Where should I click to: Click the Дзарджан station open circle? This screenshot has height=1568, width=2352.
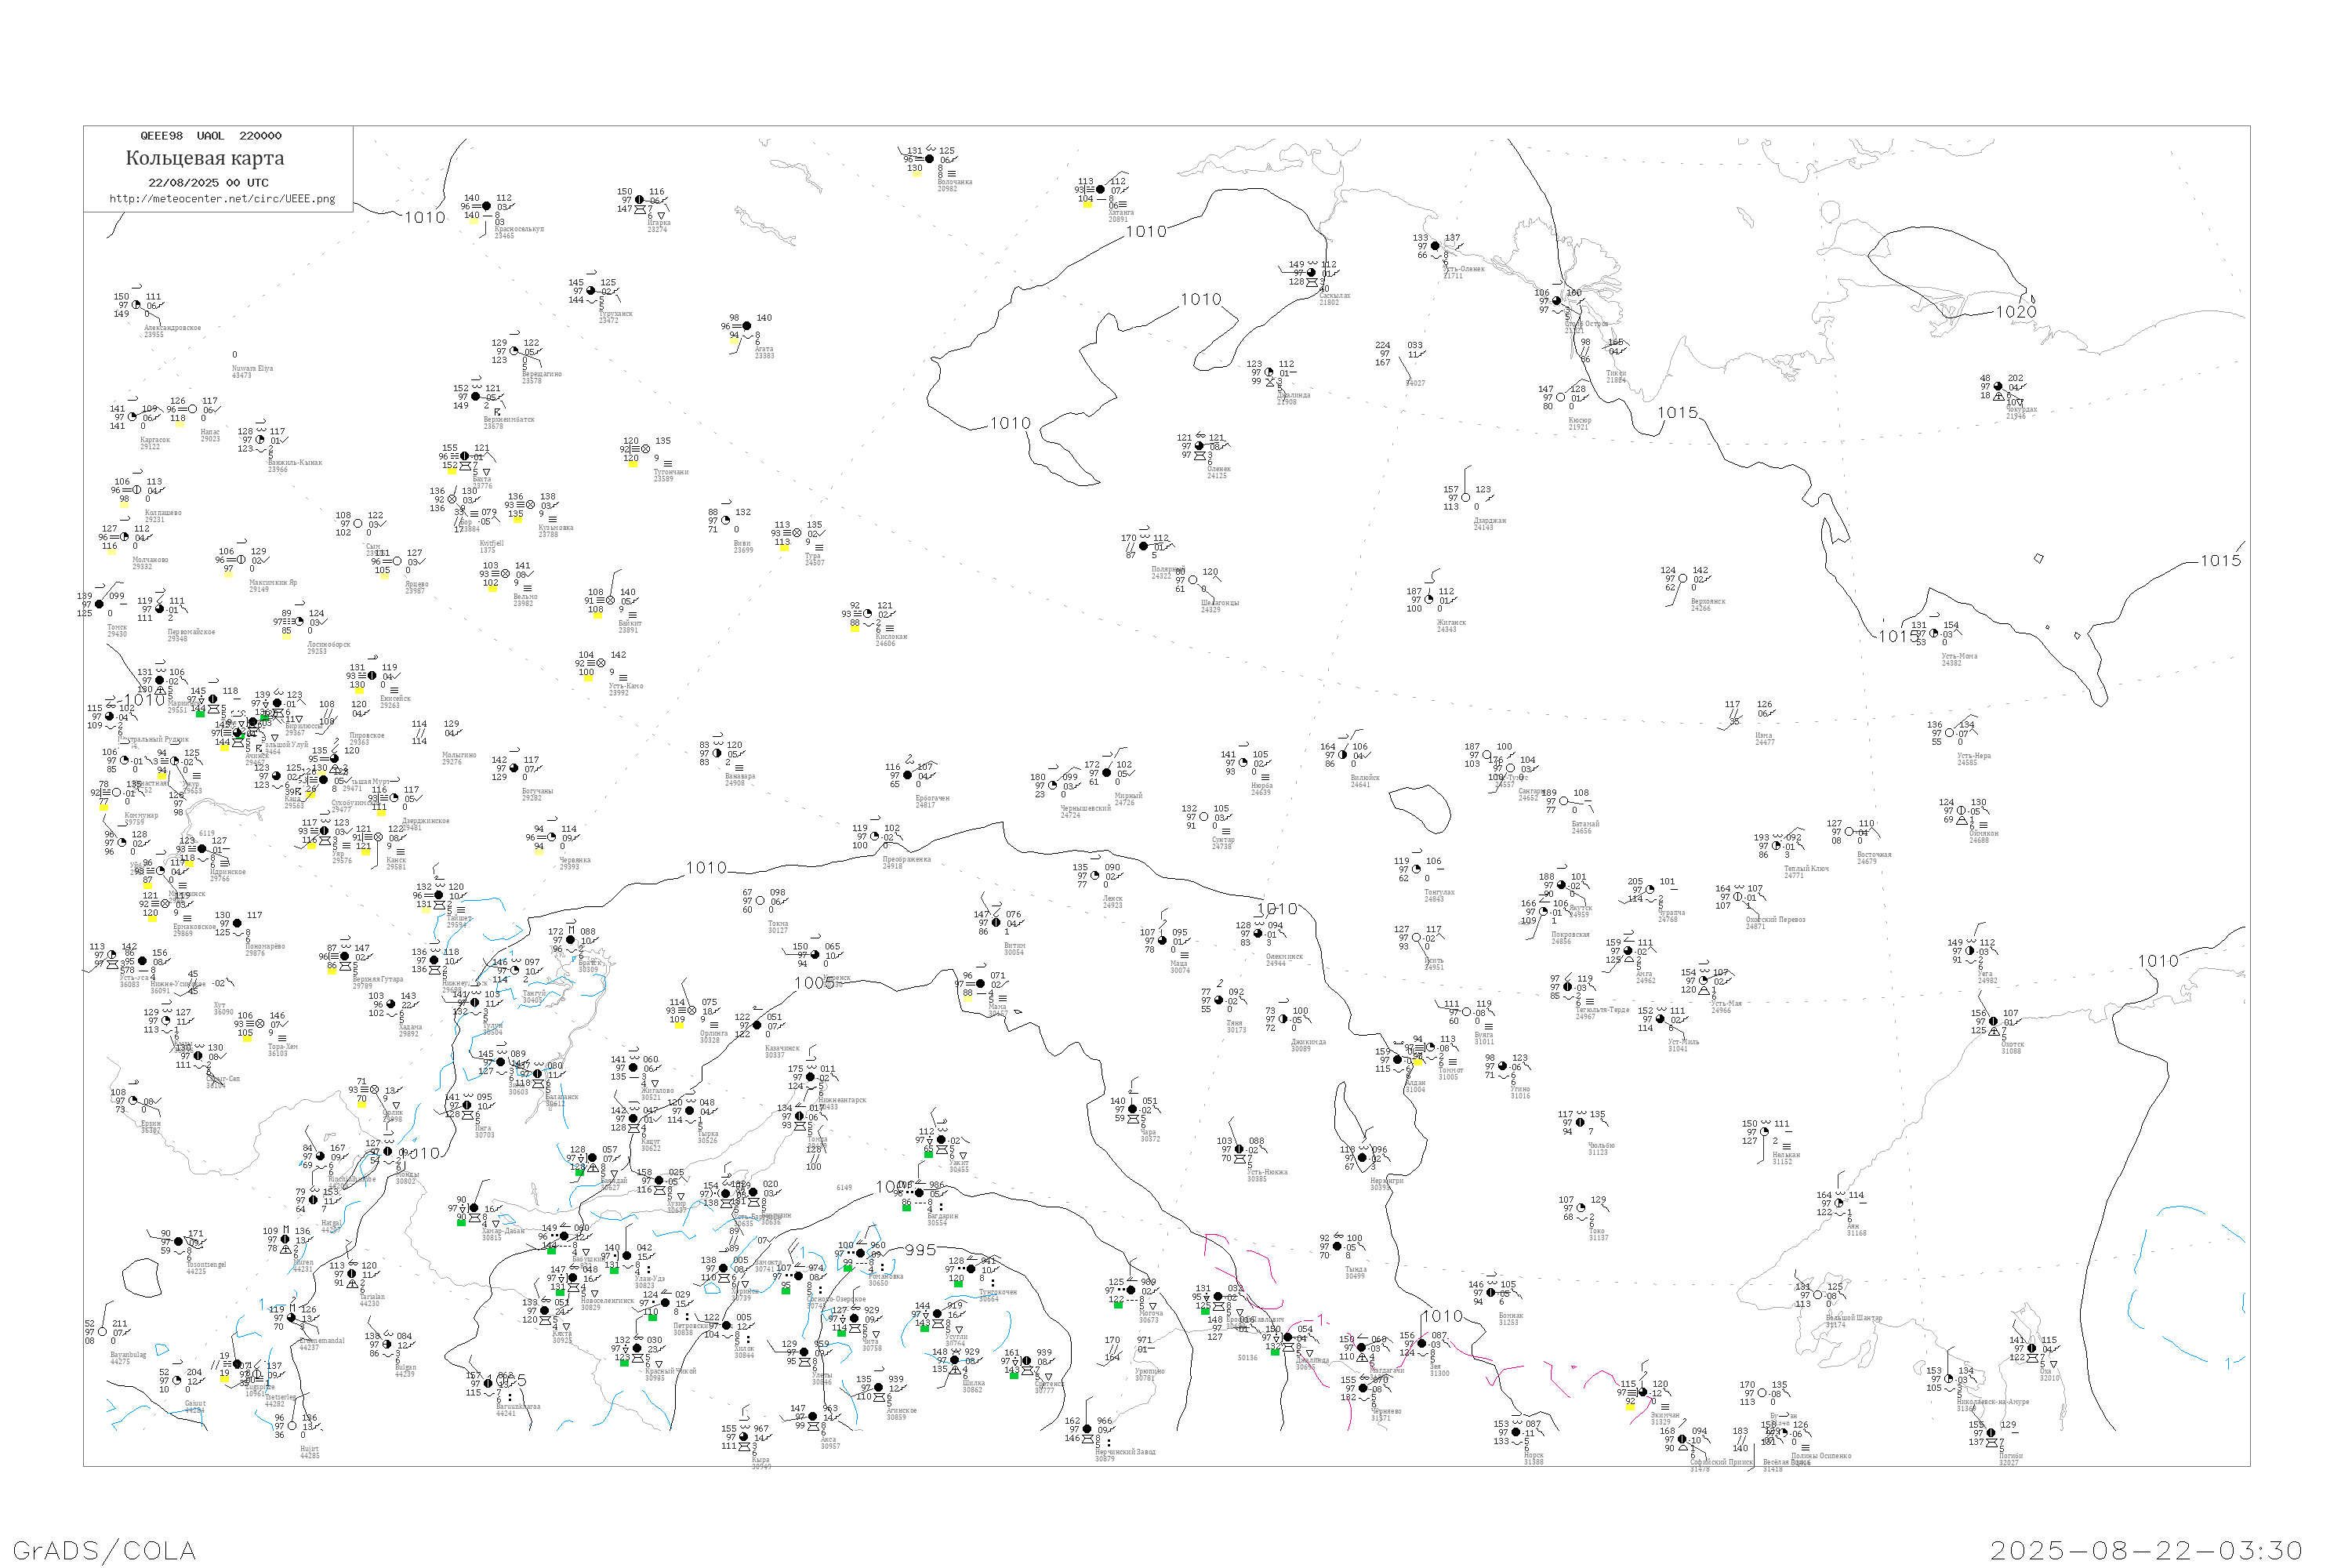coord(1466,498)
